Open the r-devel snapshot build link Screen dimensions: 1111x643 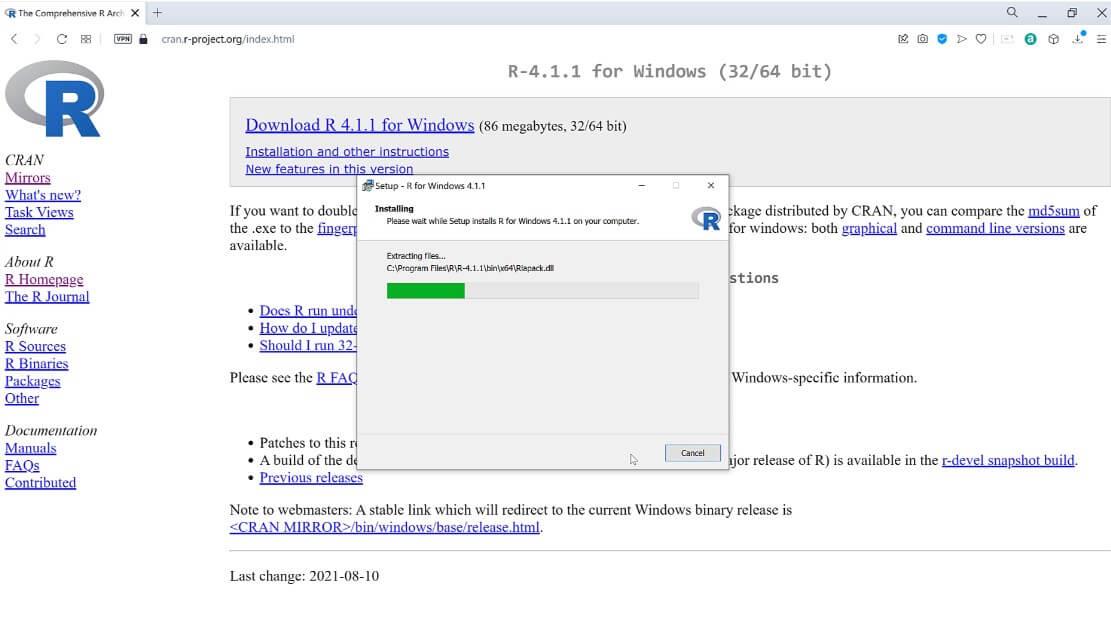(1008, 460)
